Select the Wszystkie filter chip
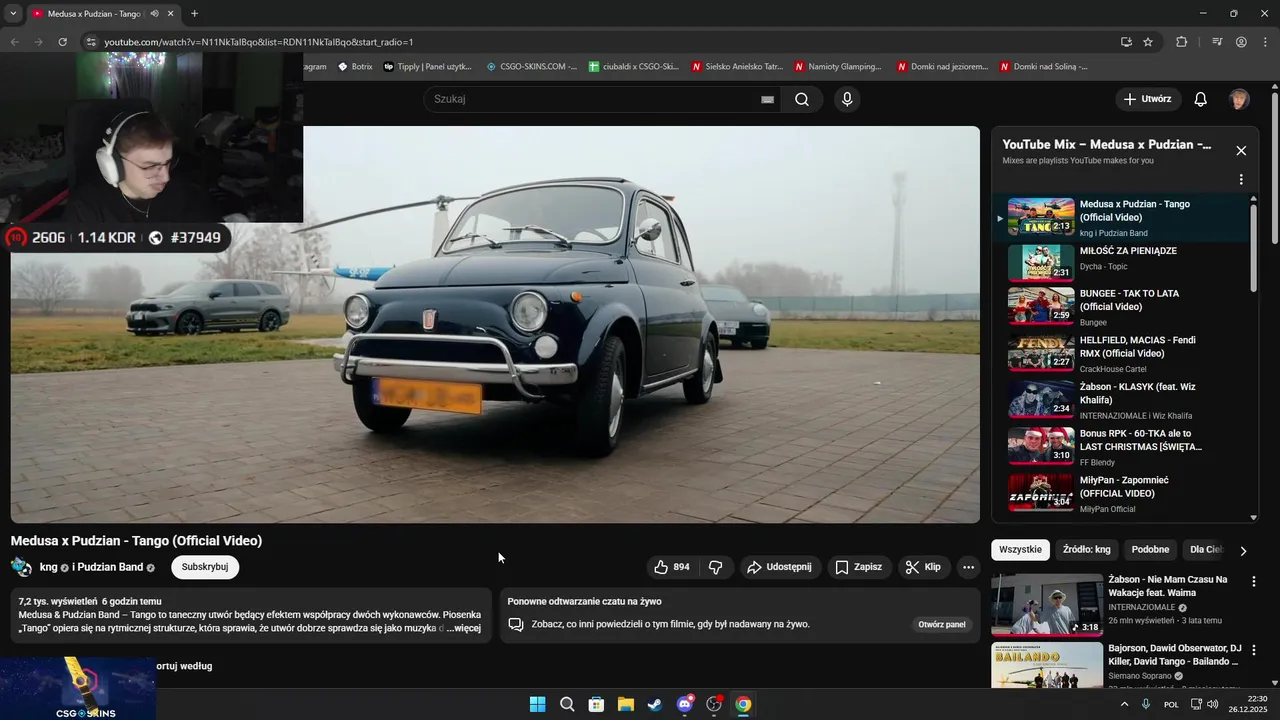The height and width of the screenshot is (720, 1280). 1020,550
